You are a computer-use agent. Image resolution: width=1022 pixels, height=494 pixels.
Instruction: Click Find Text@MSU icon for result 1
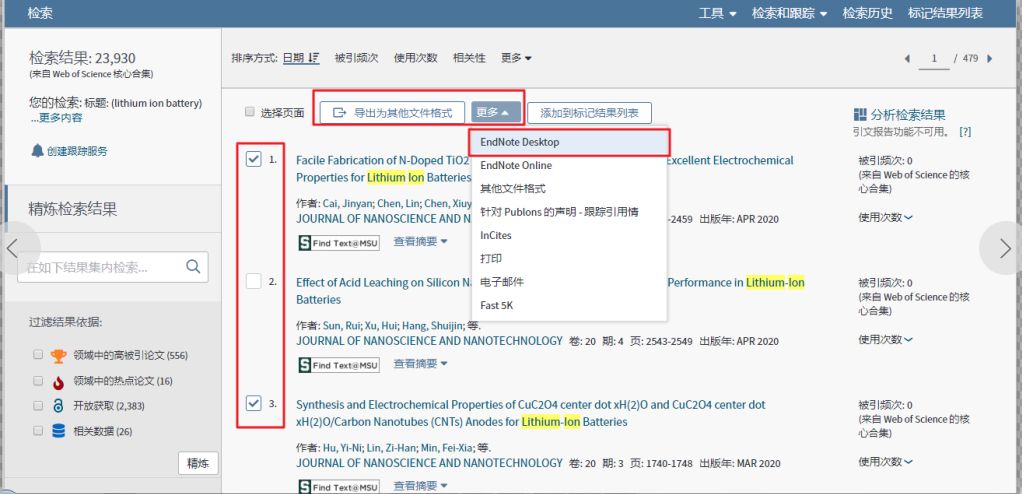[x=339, y=243]
